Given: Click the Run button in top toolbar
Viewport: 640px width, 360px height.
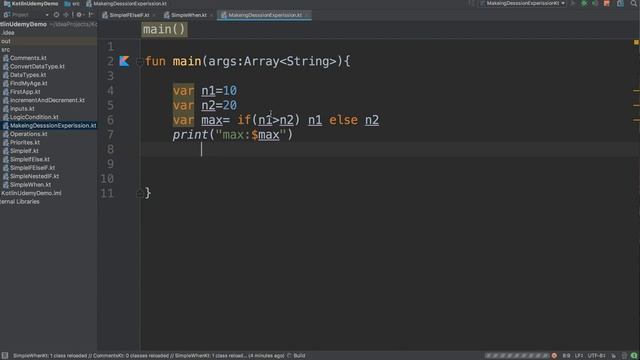Looking at the screenshot, I should coord(573,3).
